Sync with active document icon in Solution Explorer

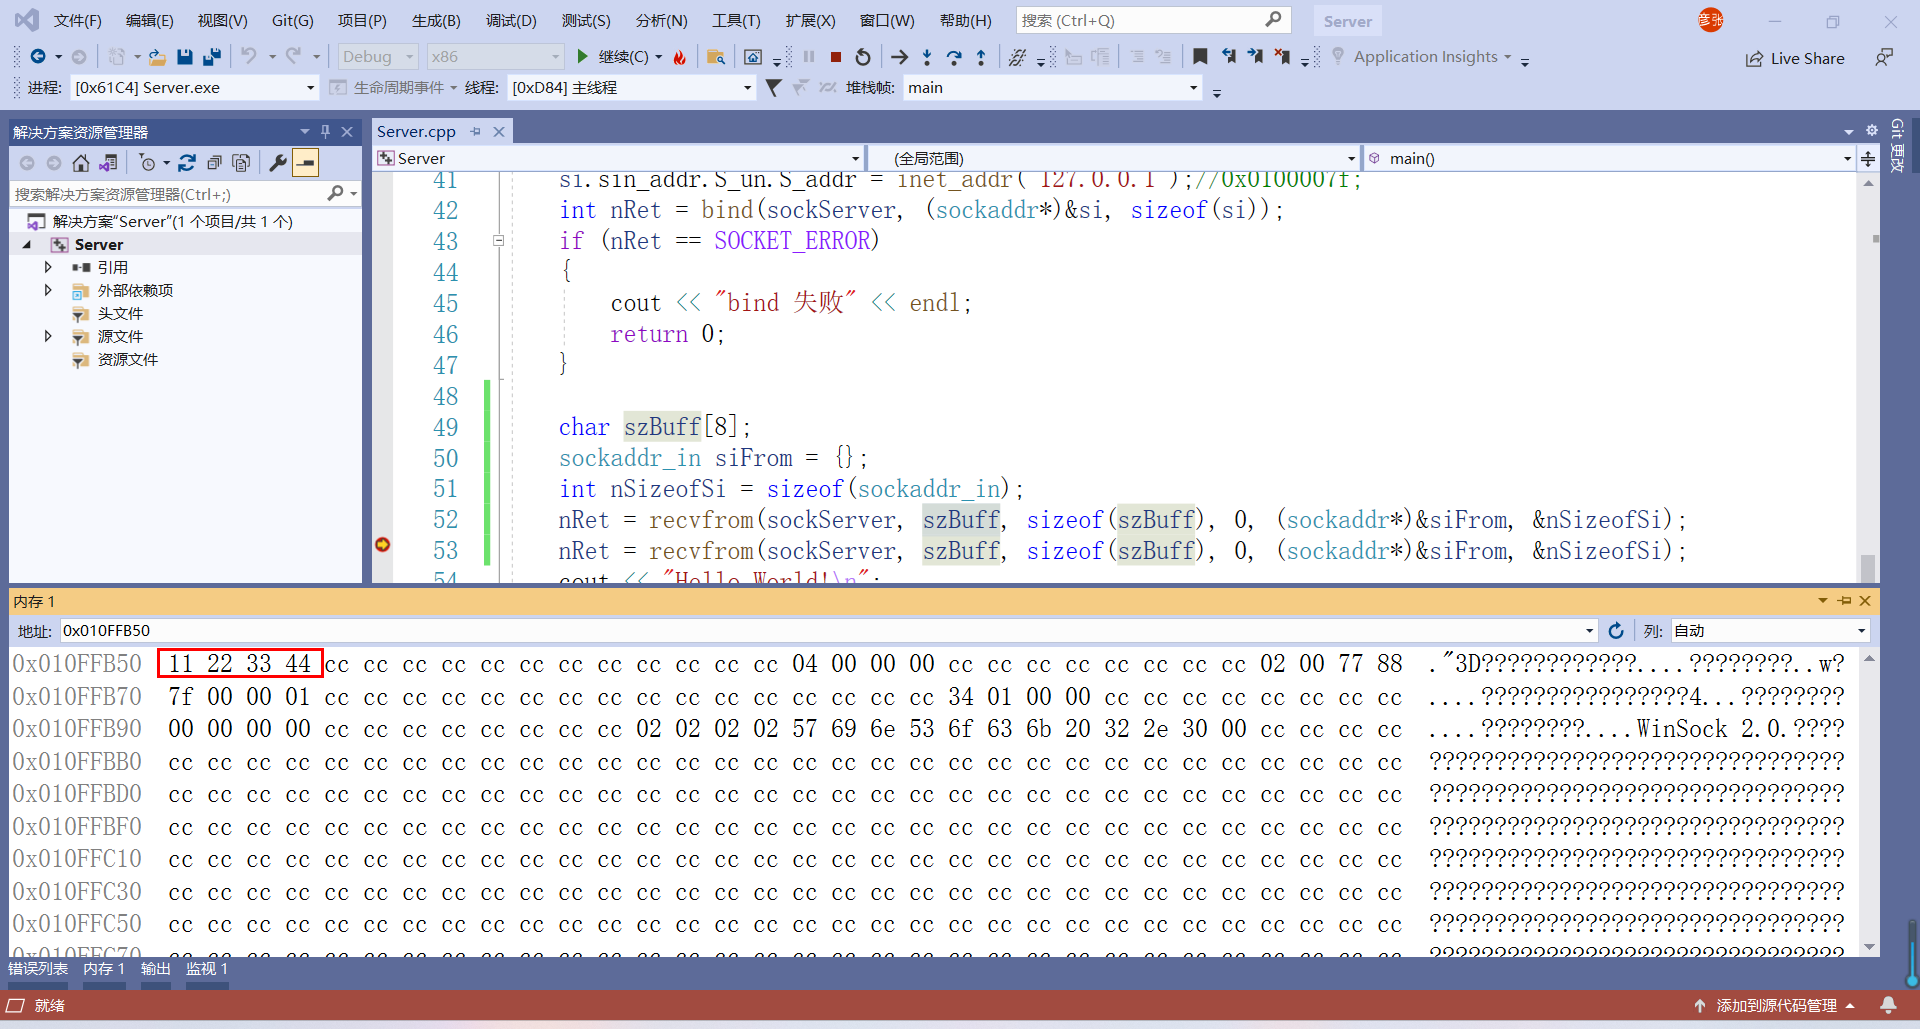coord(187,162)
